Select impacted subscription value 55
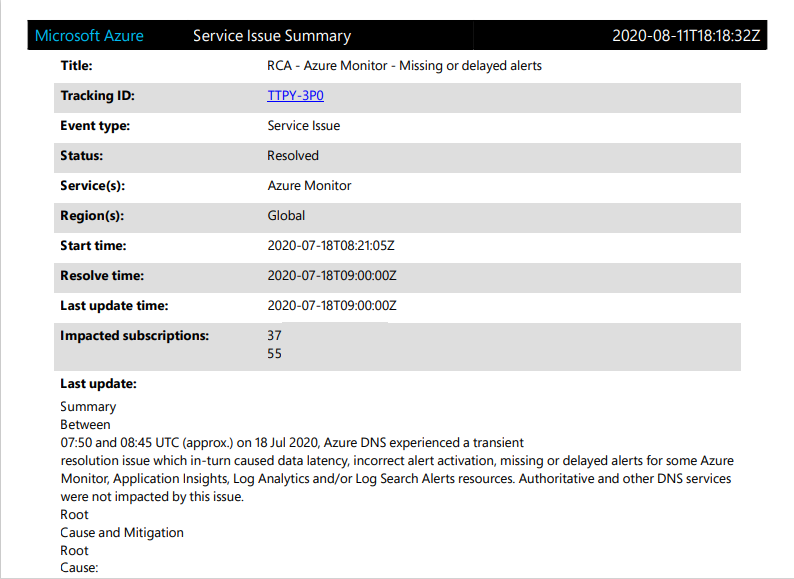Screen dimensions: 794x579 pos(274,354)
